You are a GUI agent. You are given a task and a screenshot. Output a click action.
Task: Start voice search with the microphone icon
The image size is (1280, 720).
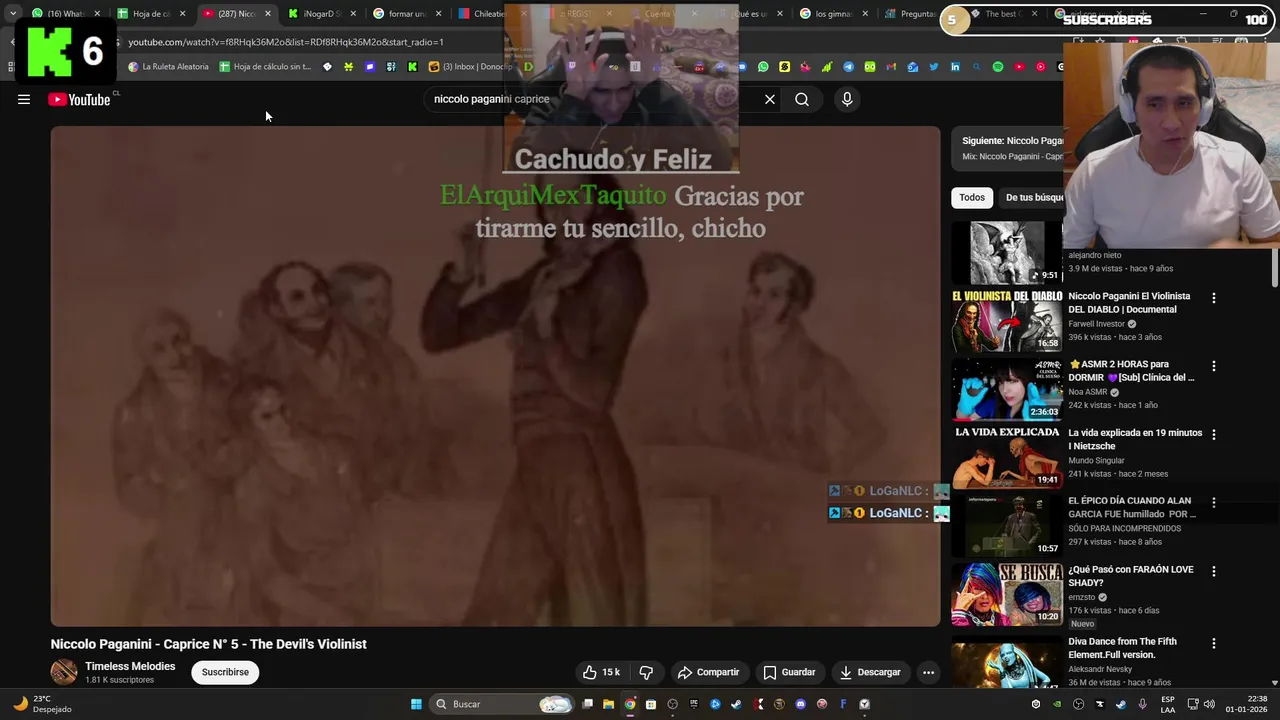(847, 99)
